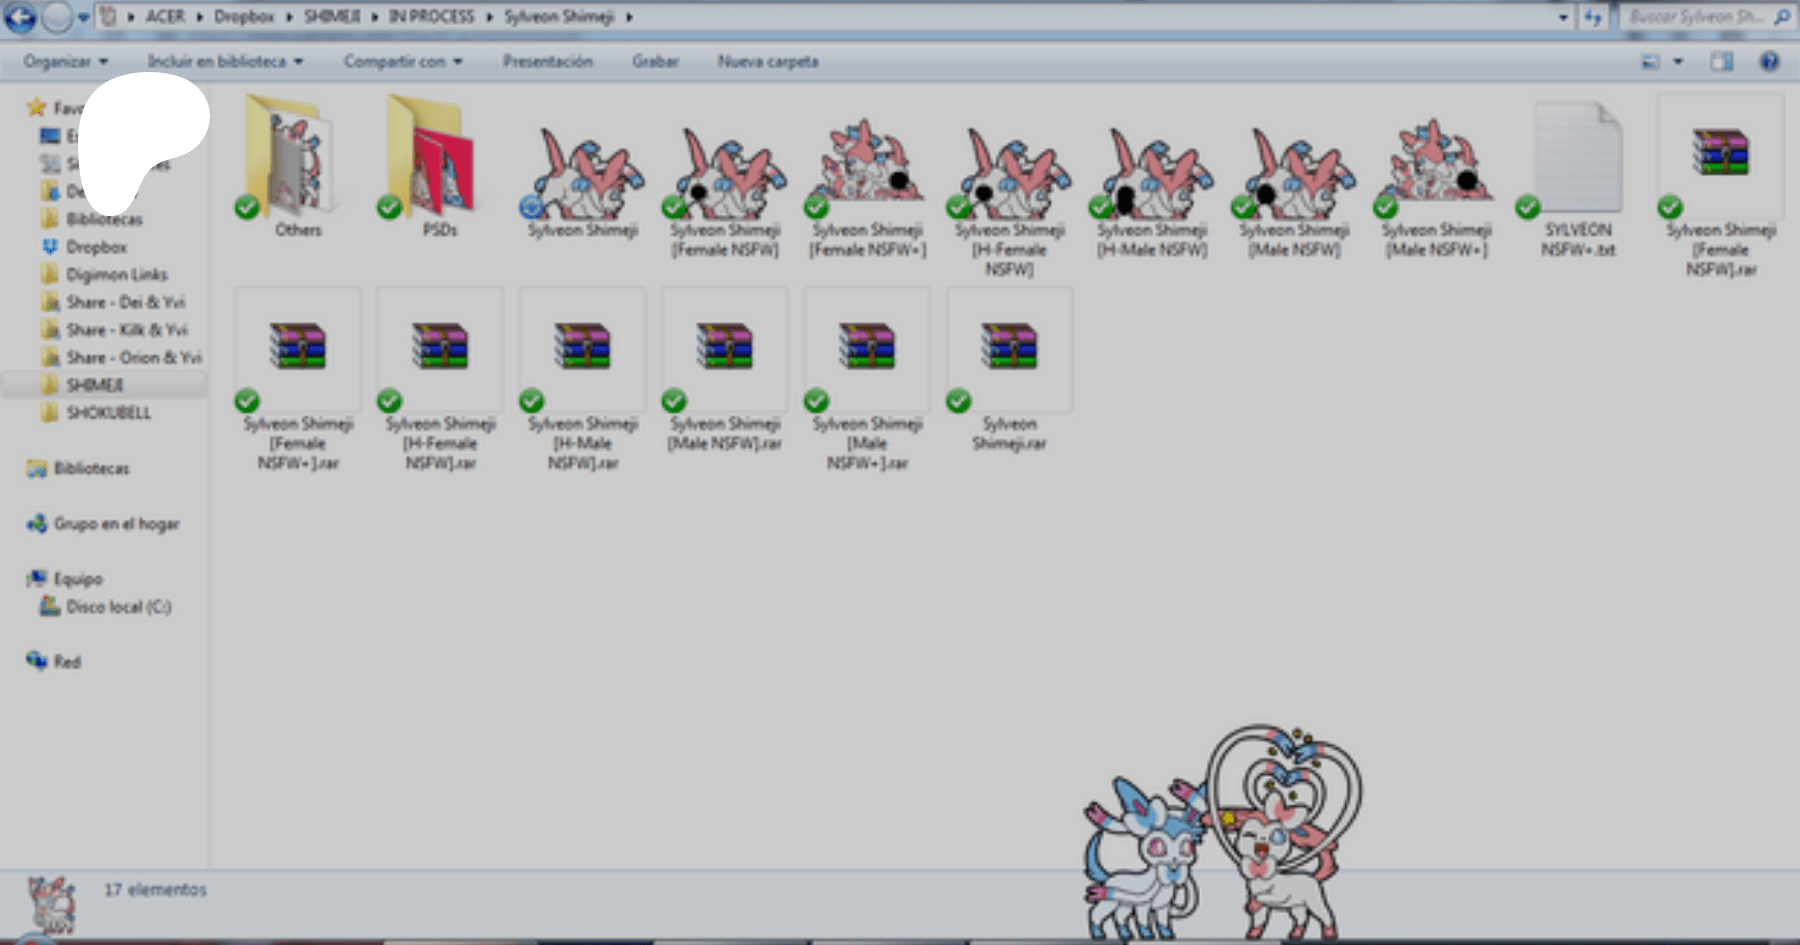The width and height of the screenshot is (1800, 945).
Task: Open Red in the navigation pane
Action: tap(66, 662)
